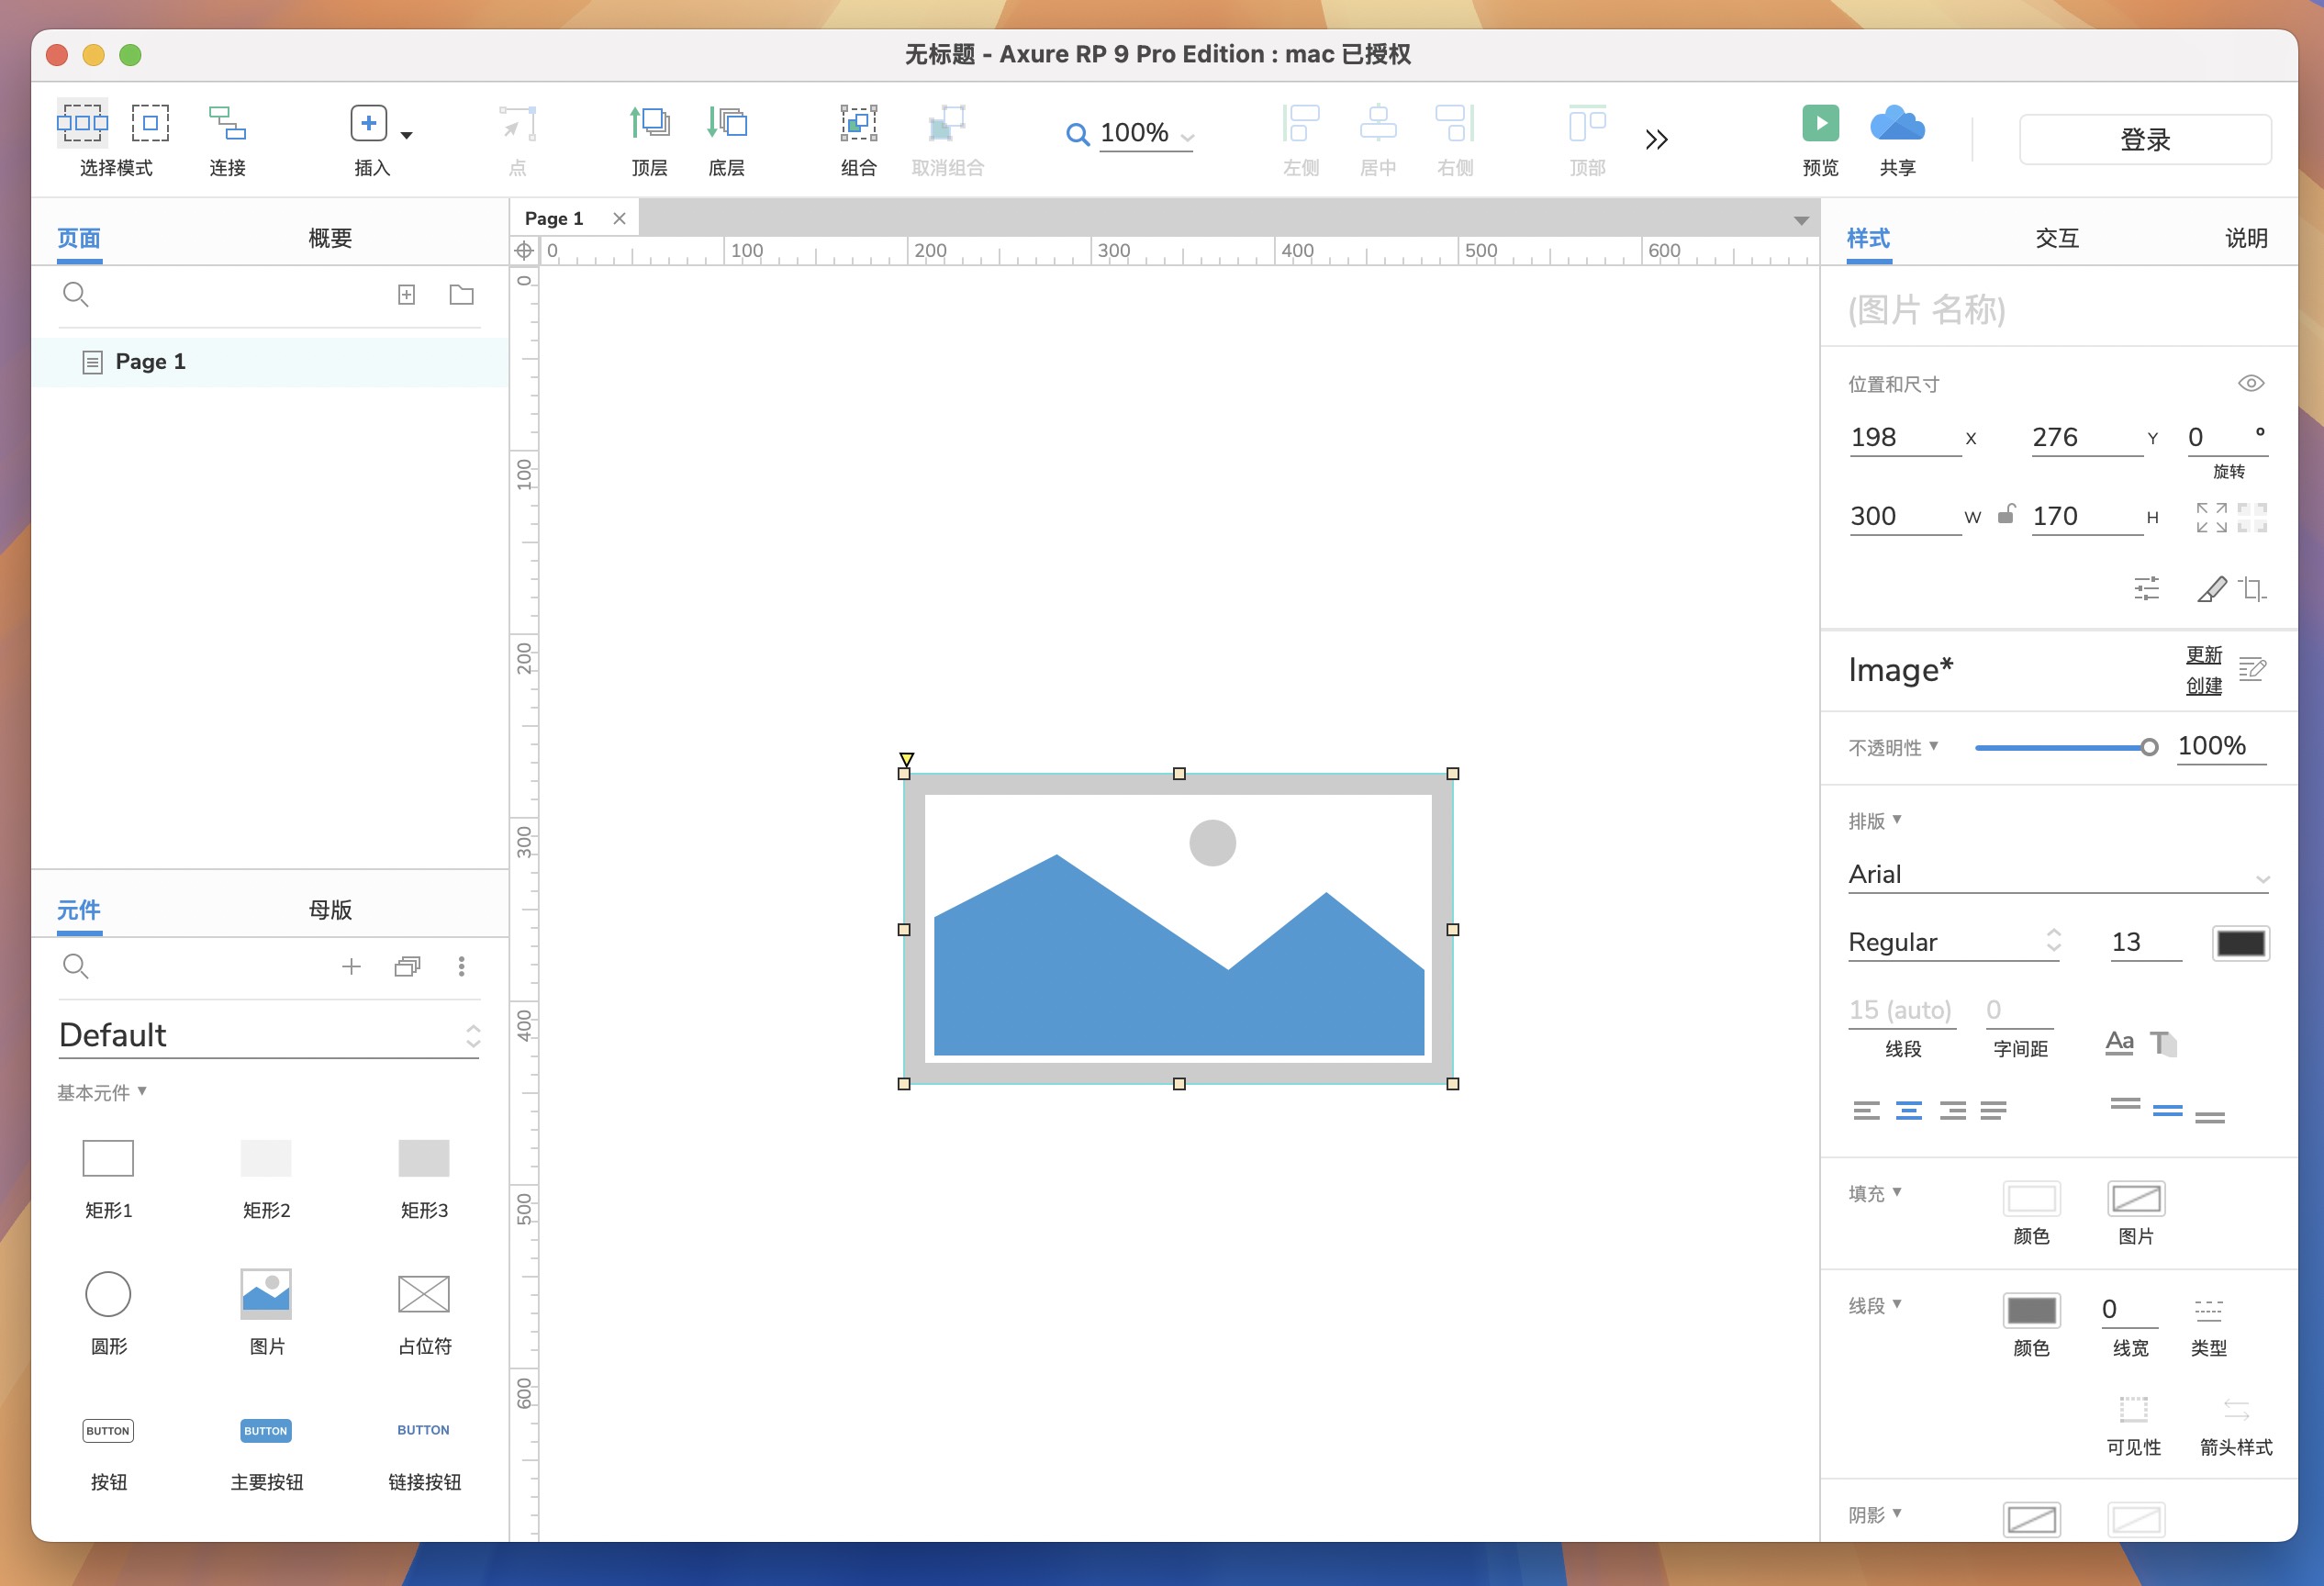Screen dimensions: 2324x1586
Task: Toggle justify text alignment
Action: pyautogui.click(x=1993, y=1110)
